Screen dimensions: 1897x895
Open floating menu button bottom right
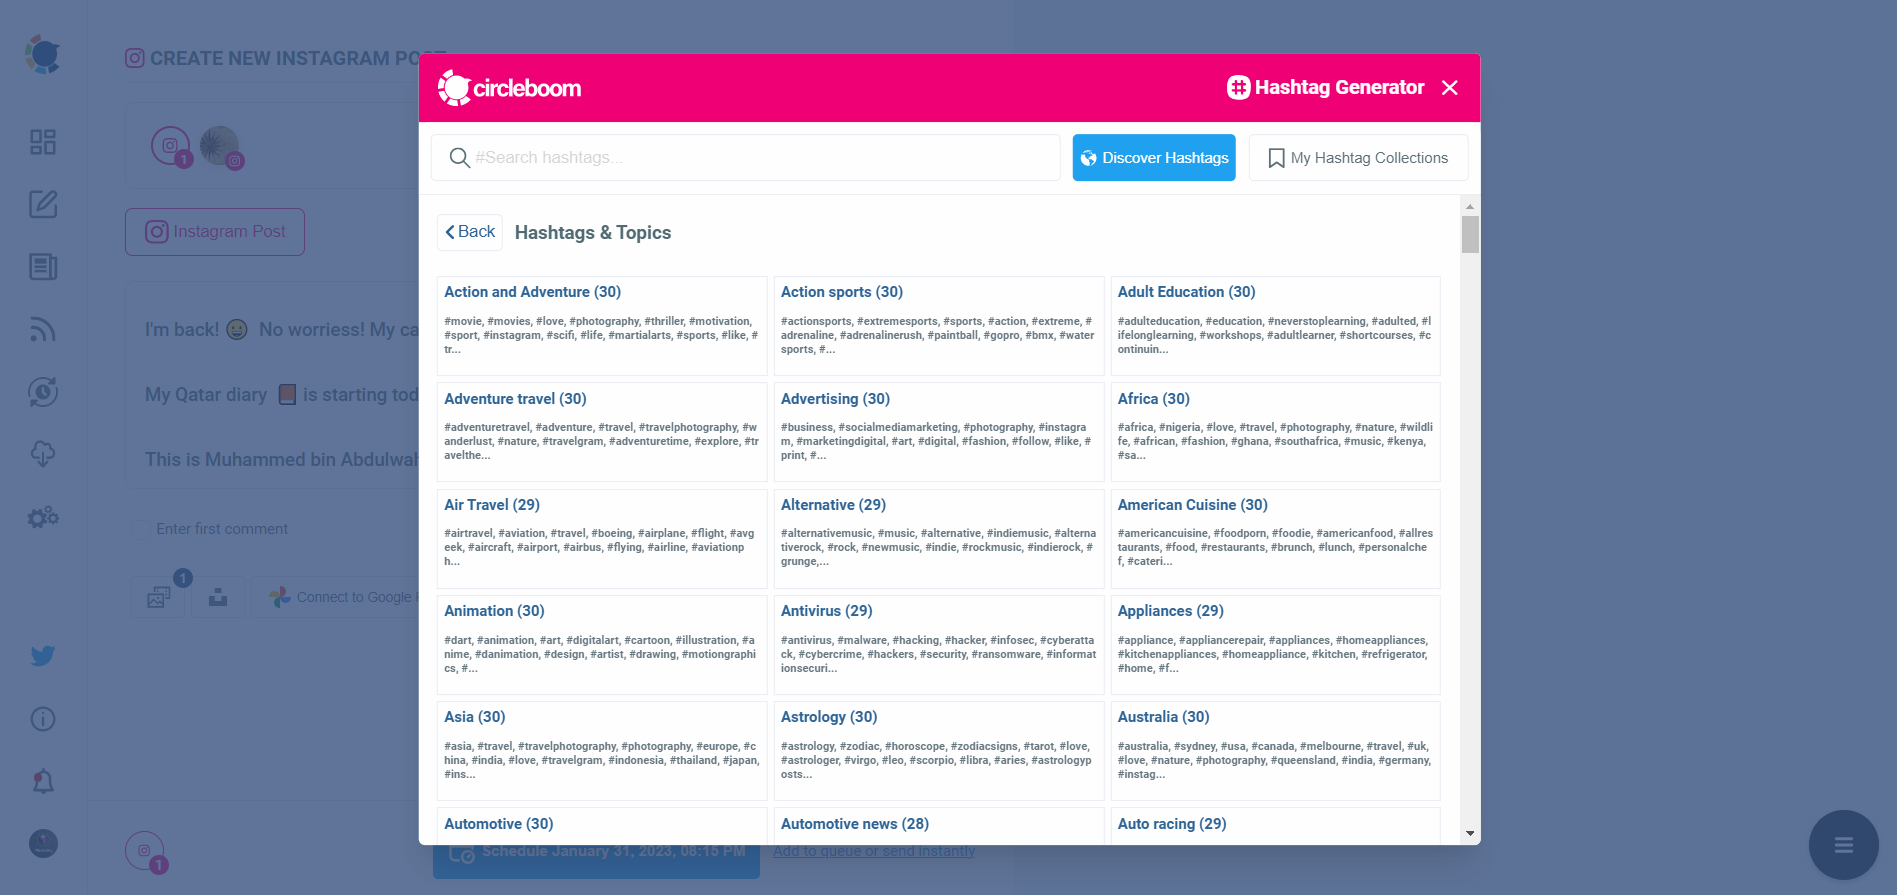tap(1844, 845)
